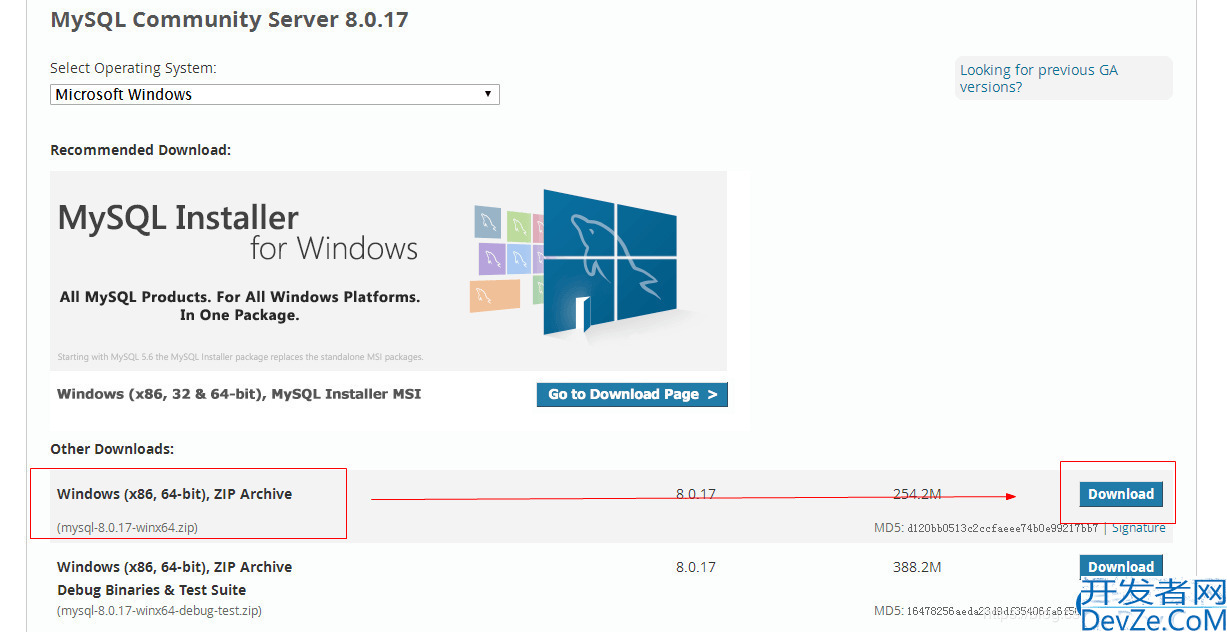
Task: Click the orange dolphin tile in banner
Action: coord(494,295)
